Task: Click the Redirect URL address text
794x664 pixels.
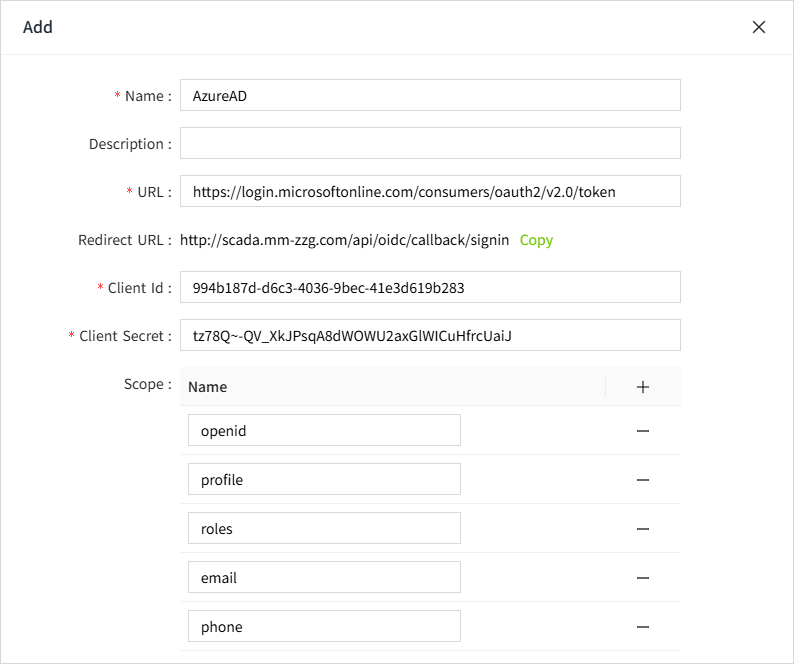Action: pos(344,240)
